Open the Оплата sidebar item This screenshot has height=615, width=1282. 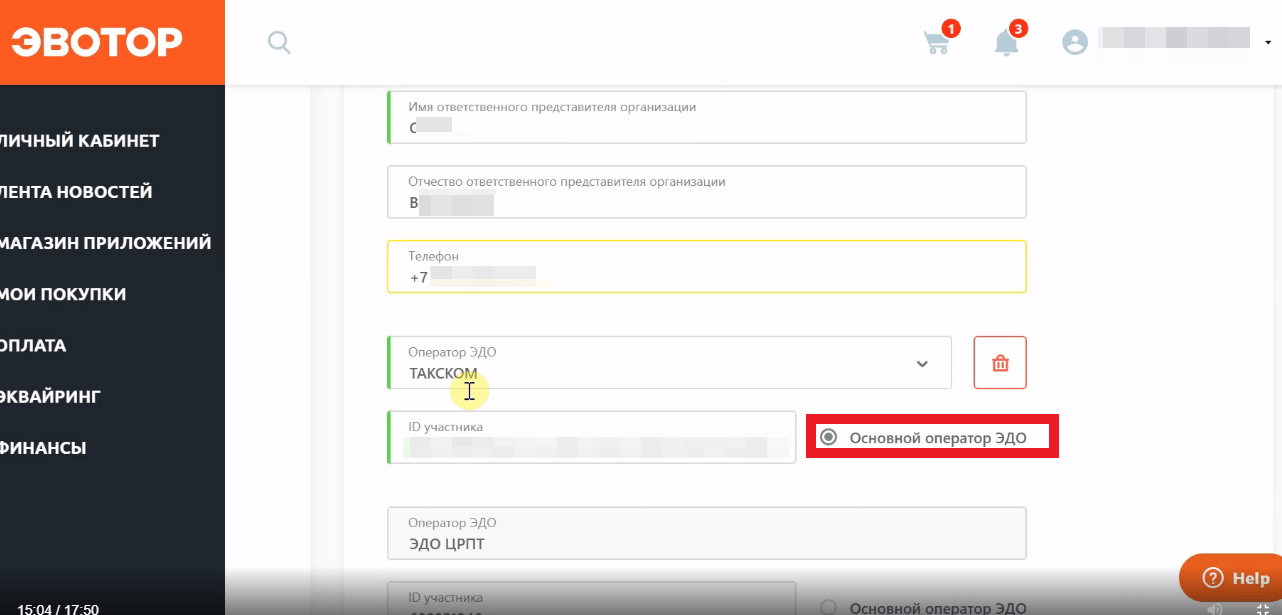click(x=33, y=346)
